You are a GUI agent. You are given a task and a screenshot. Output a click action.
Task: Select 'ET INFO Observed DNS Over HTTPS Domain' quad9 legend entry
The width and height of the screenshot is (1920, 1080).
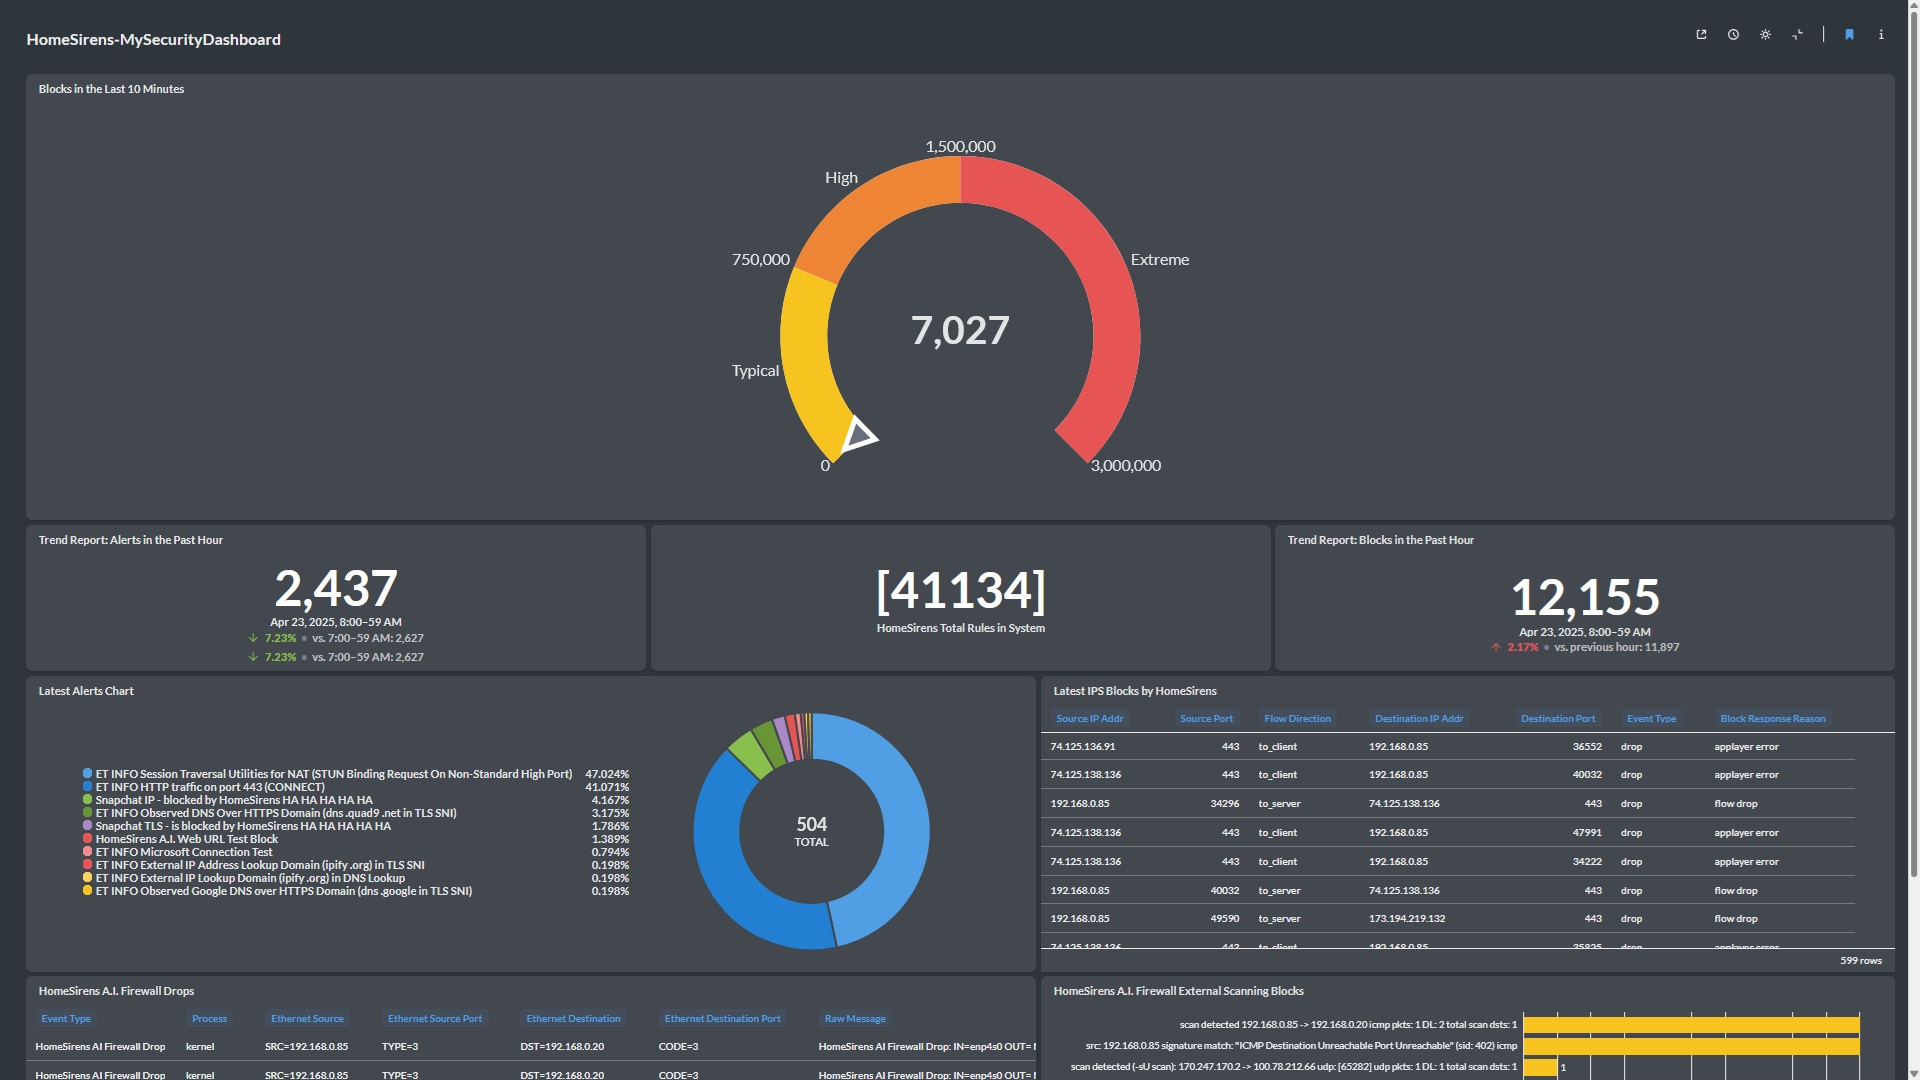276,813
